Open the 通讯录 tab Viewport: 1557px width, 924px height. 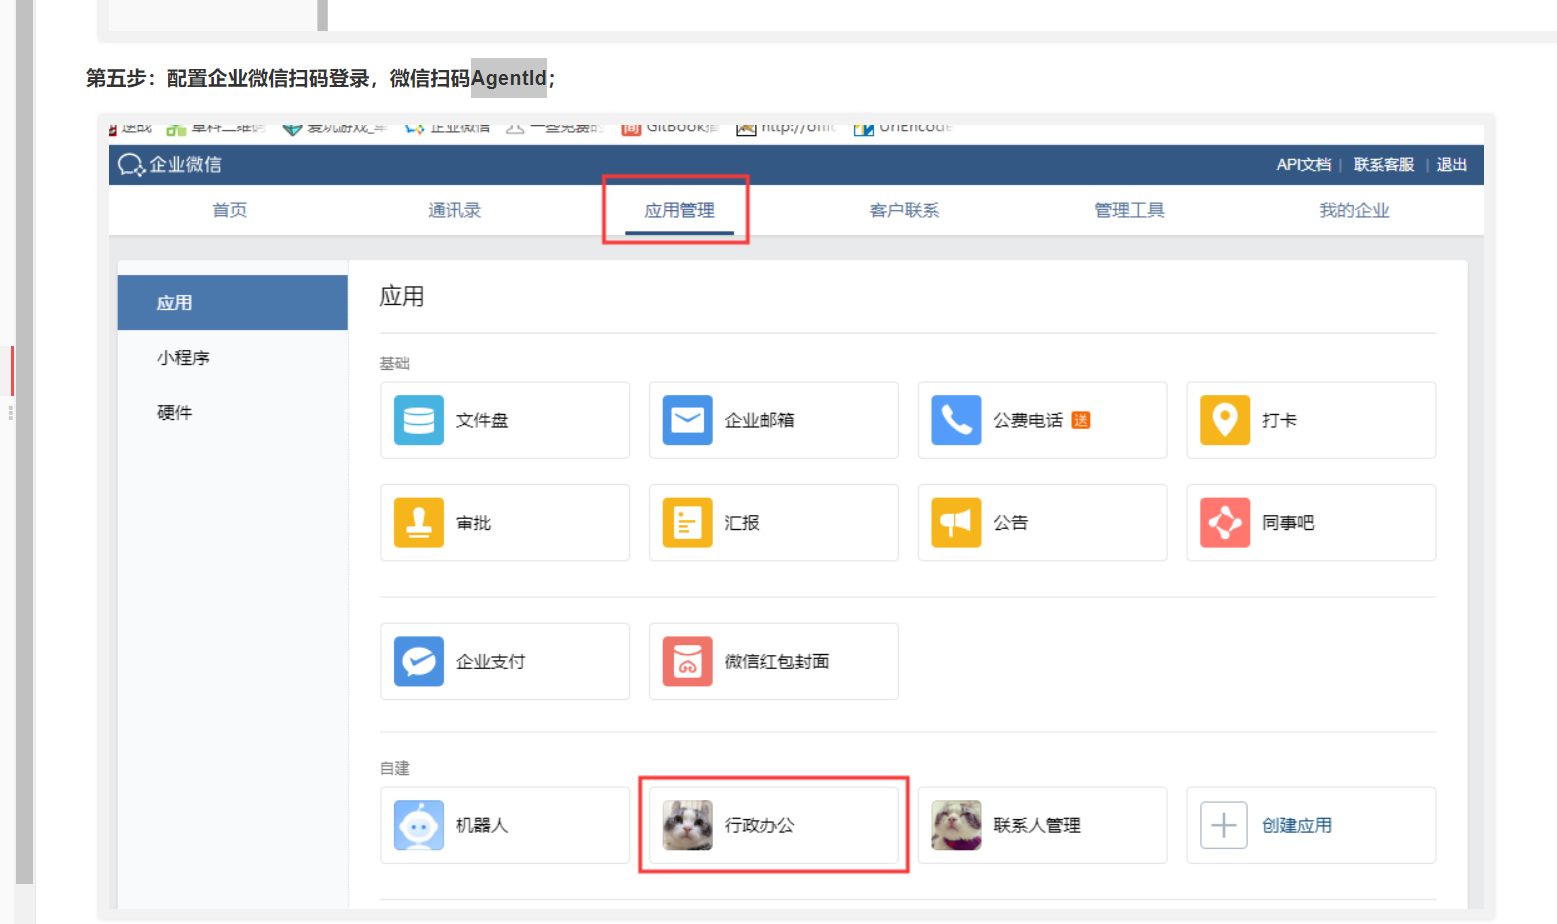click(454, 210)
